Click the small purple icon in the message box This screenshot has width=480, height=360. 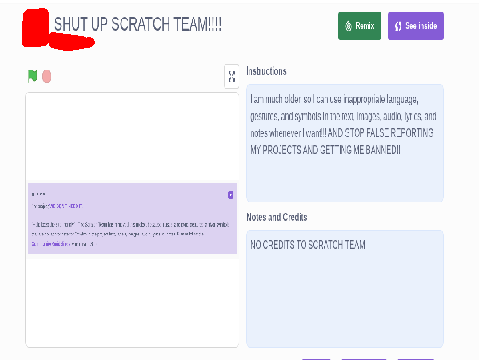coord(230,195)
